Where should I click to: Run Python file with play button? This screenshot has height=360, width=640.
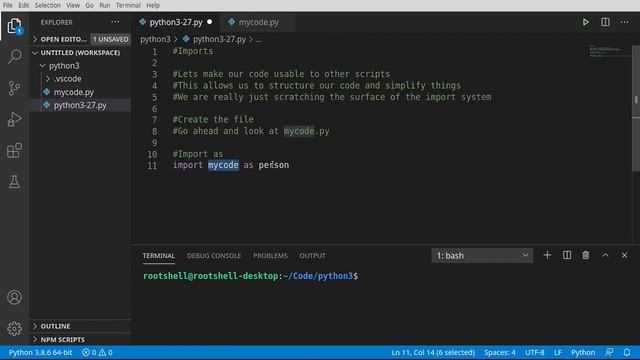coord(586,22)
